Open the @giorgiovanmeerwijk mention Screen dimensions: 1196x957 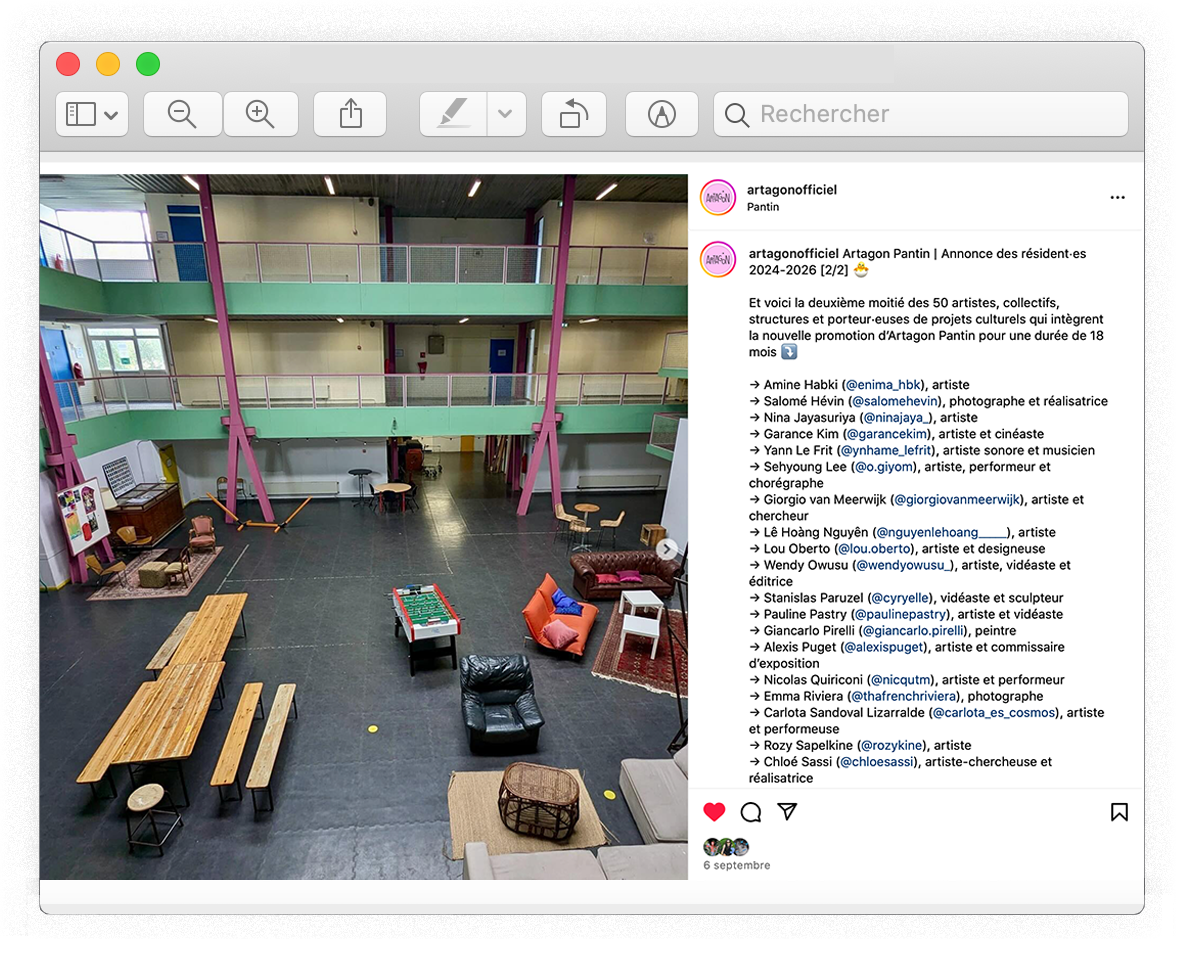pyautogui.click(x=956, y=499)
